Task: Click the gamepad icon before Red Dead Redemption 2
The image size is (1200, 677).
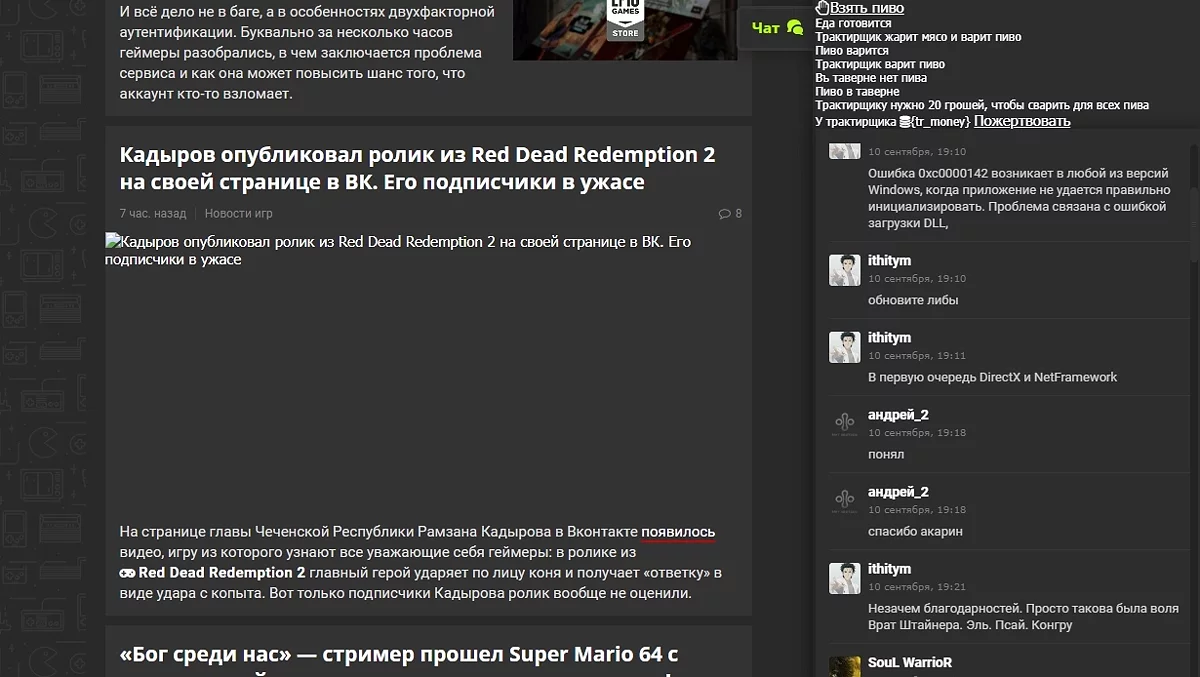Action: [x=128, y=573]
